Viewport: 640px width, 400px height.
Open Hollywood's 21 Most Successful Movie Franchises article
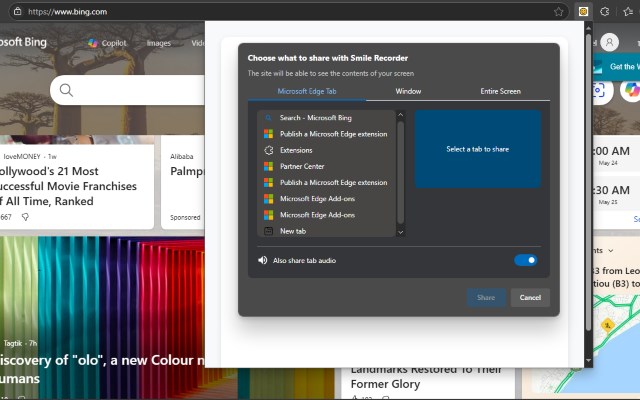68,186
